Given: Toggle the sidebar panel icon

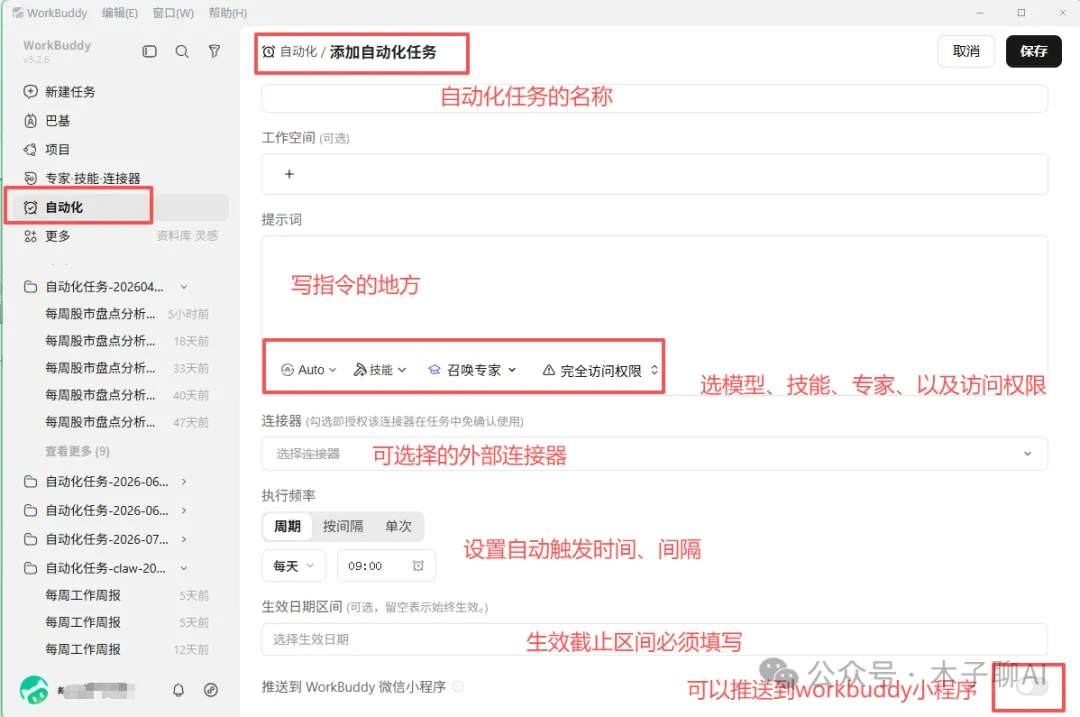Looking at the screenshot, I should [149, 52].
